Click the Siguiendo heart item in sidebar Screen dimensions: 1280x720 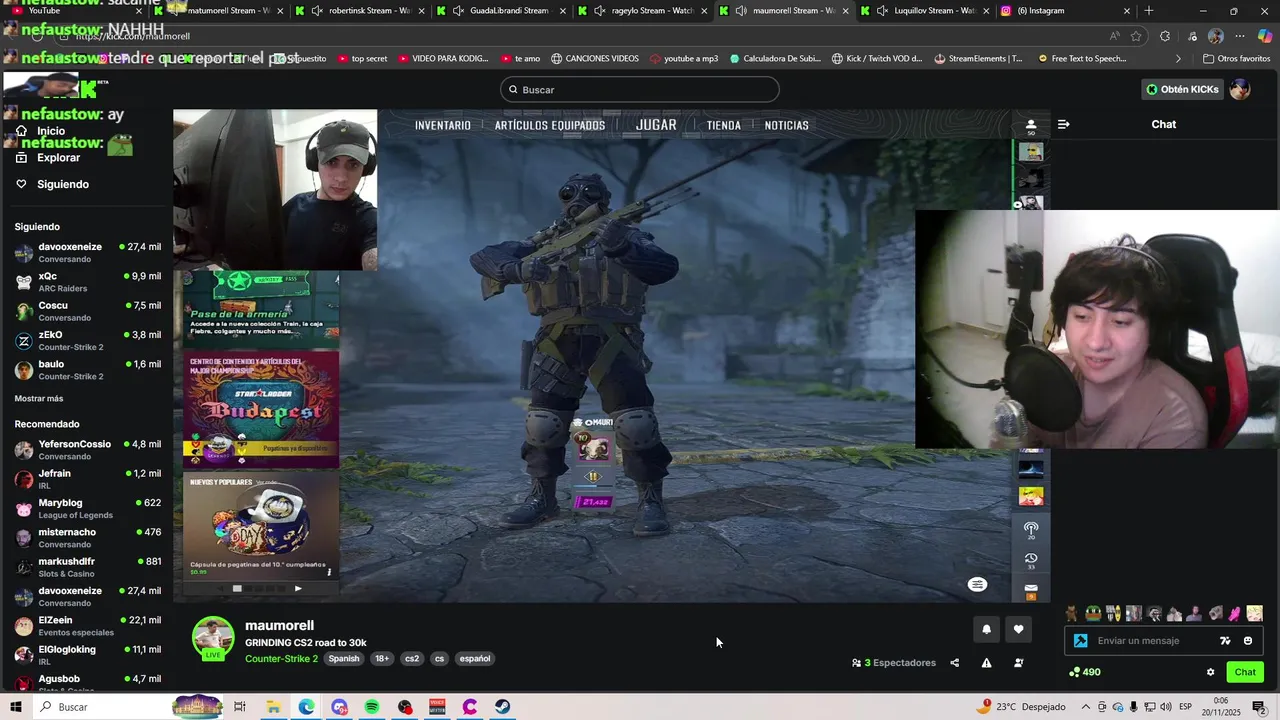52,184
